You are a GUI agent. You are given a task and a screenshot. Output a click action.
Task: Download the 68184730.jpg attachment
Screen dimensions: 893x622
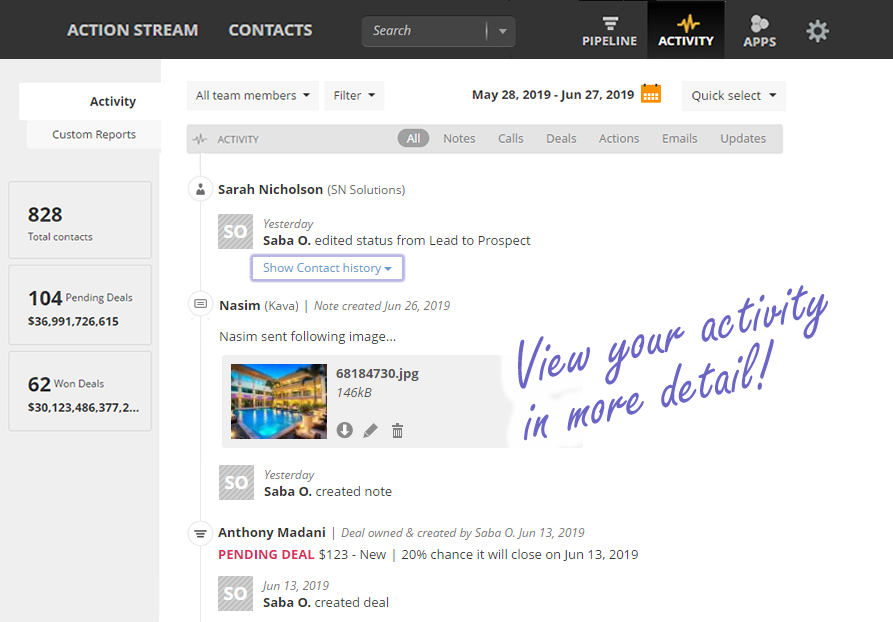[345, 430]
